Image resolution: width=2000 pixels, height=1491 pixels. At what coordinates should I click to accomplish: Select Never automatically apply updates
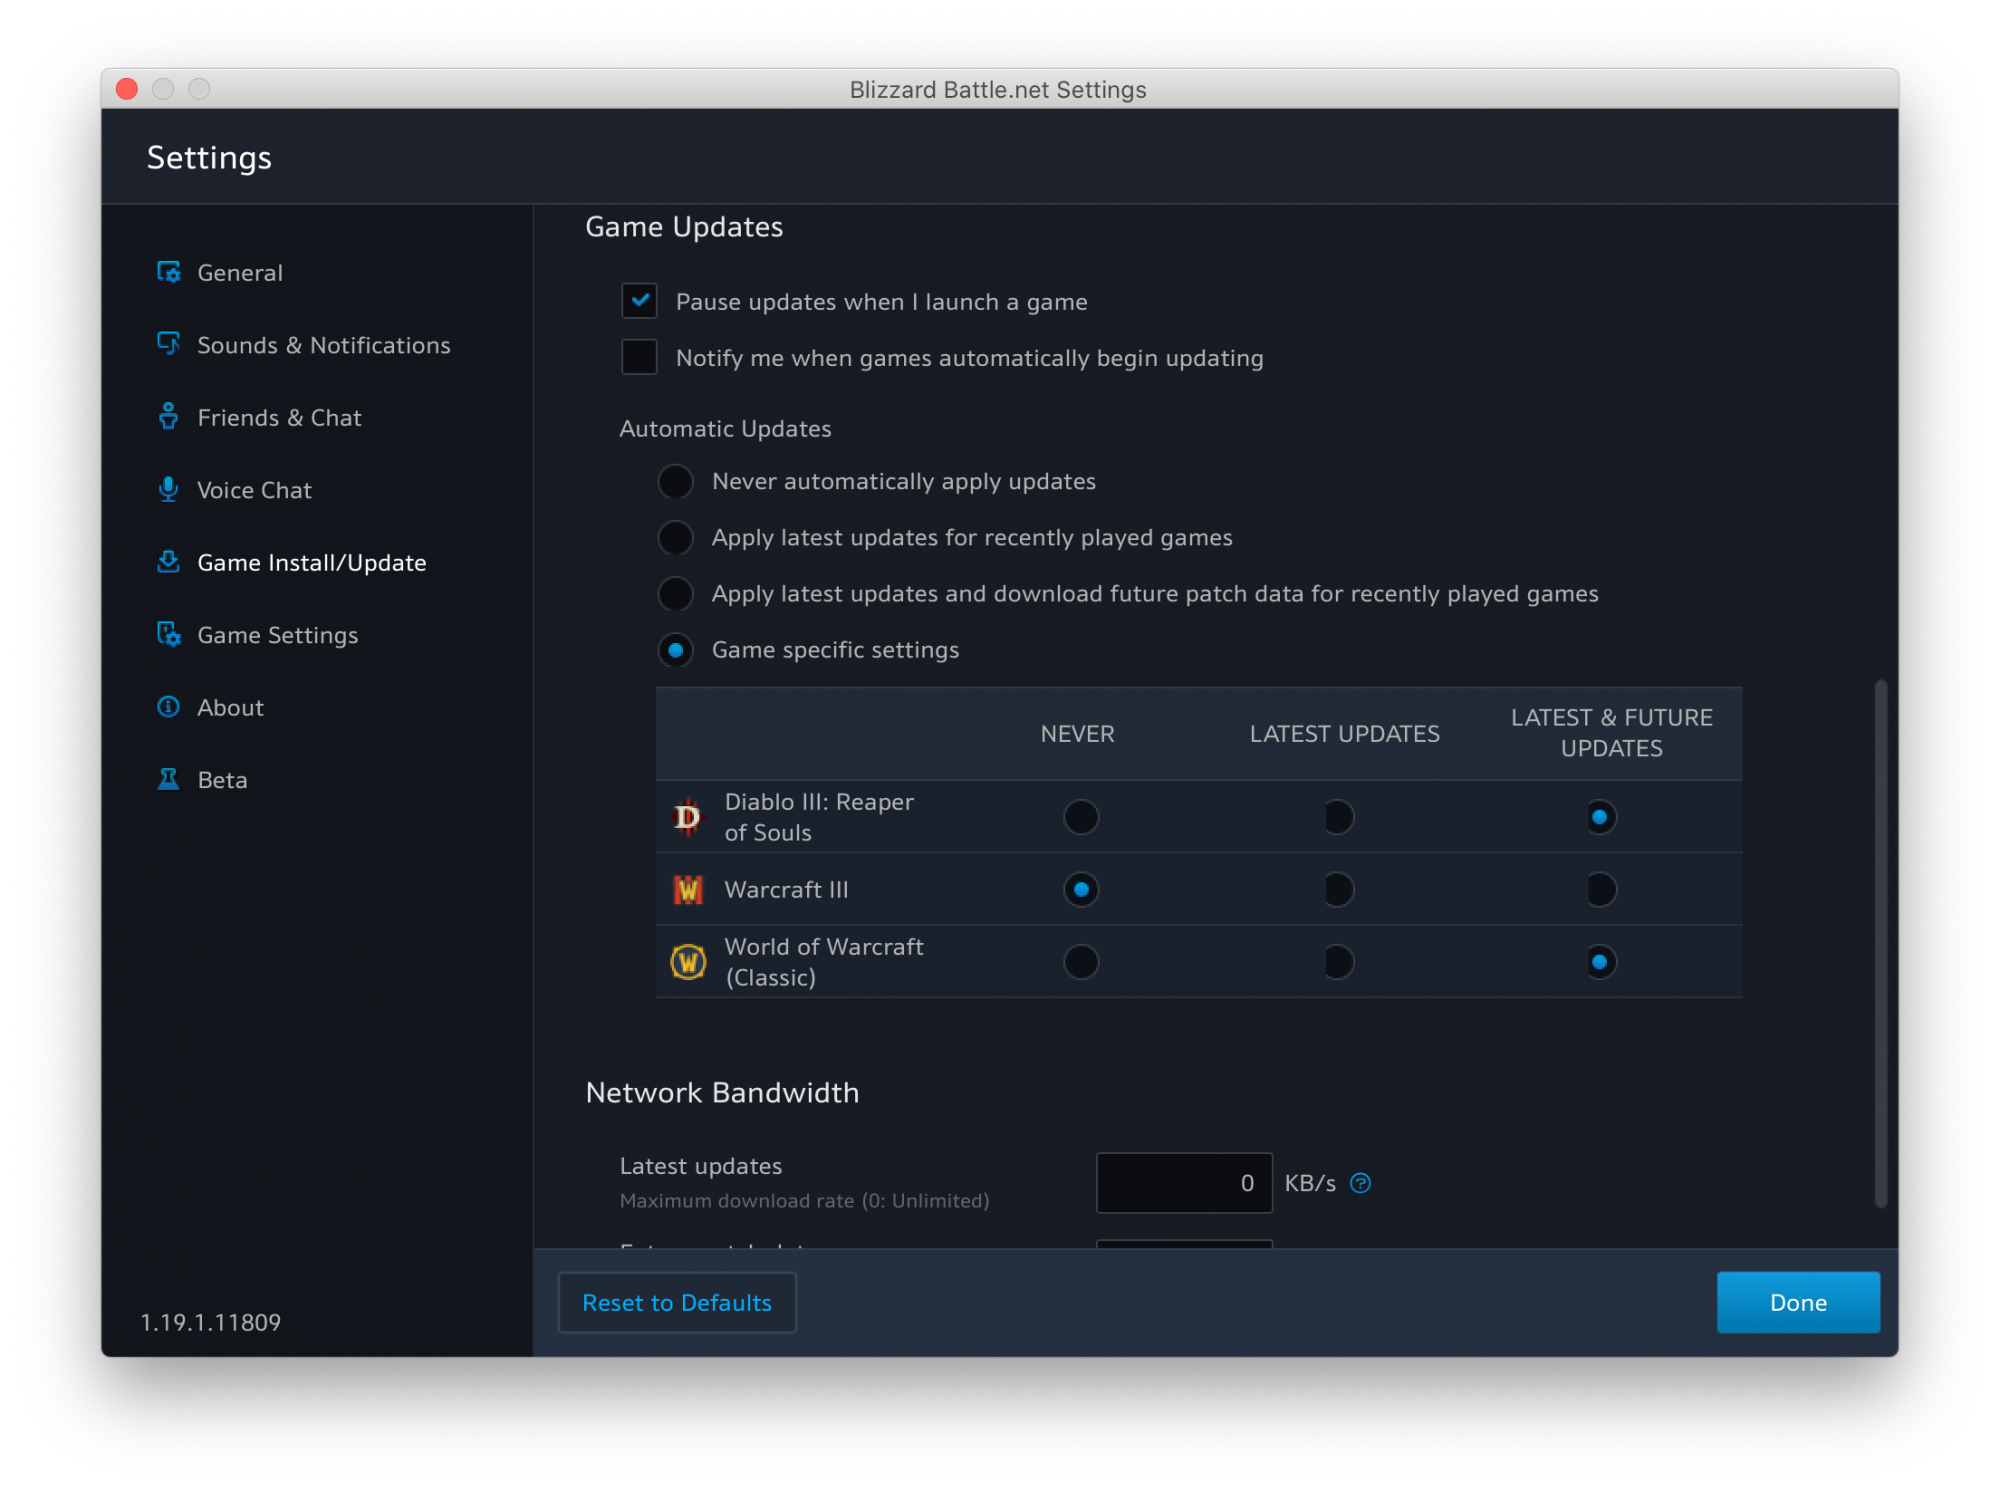[x=676, y=481]
